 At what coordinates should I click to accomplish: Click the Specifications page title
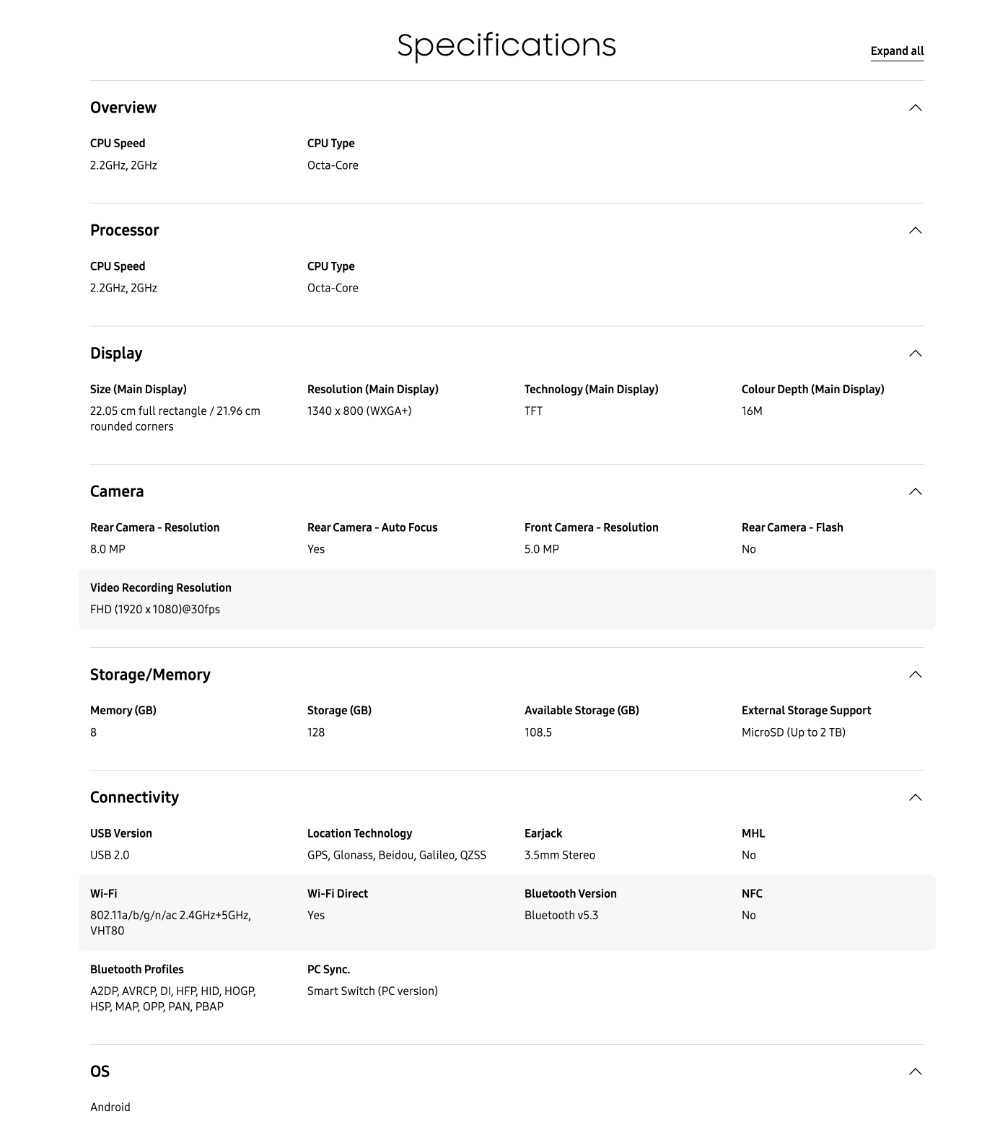[x=506, y=45]
